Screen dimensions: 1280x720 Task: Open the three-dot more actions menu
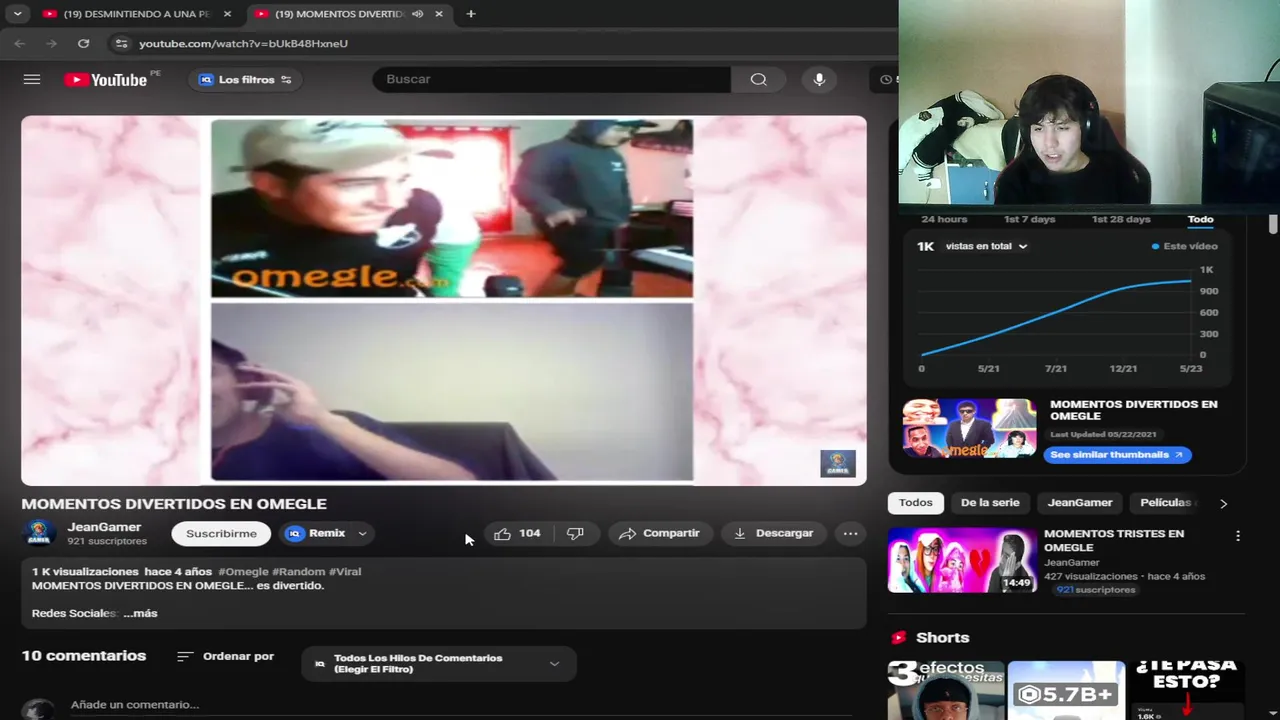coord(850,533)
